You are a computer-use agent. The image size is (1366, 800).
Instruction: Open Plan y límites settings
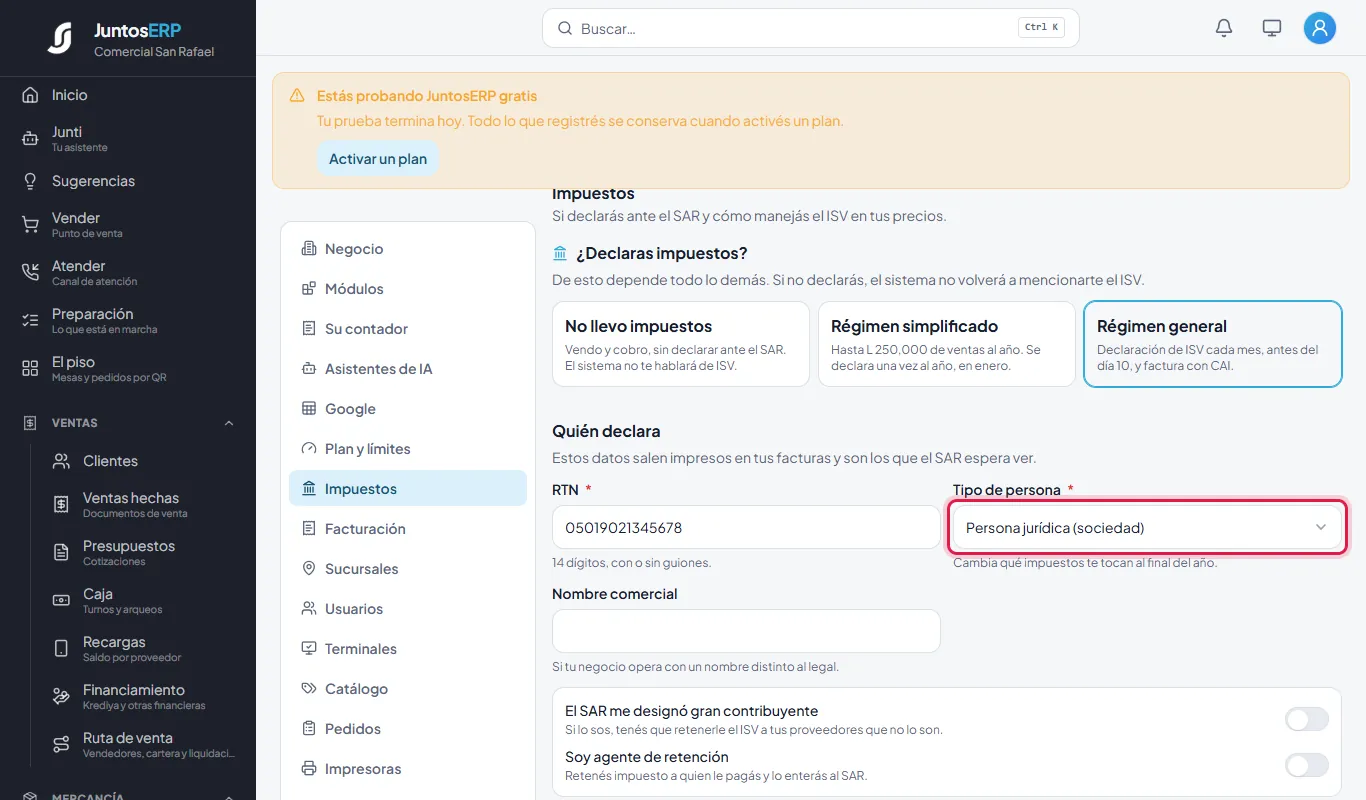[x=408, y=449]
